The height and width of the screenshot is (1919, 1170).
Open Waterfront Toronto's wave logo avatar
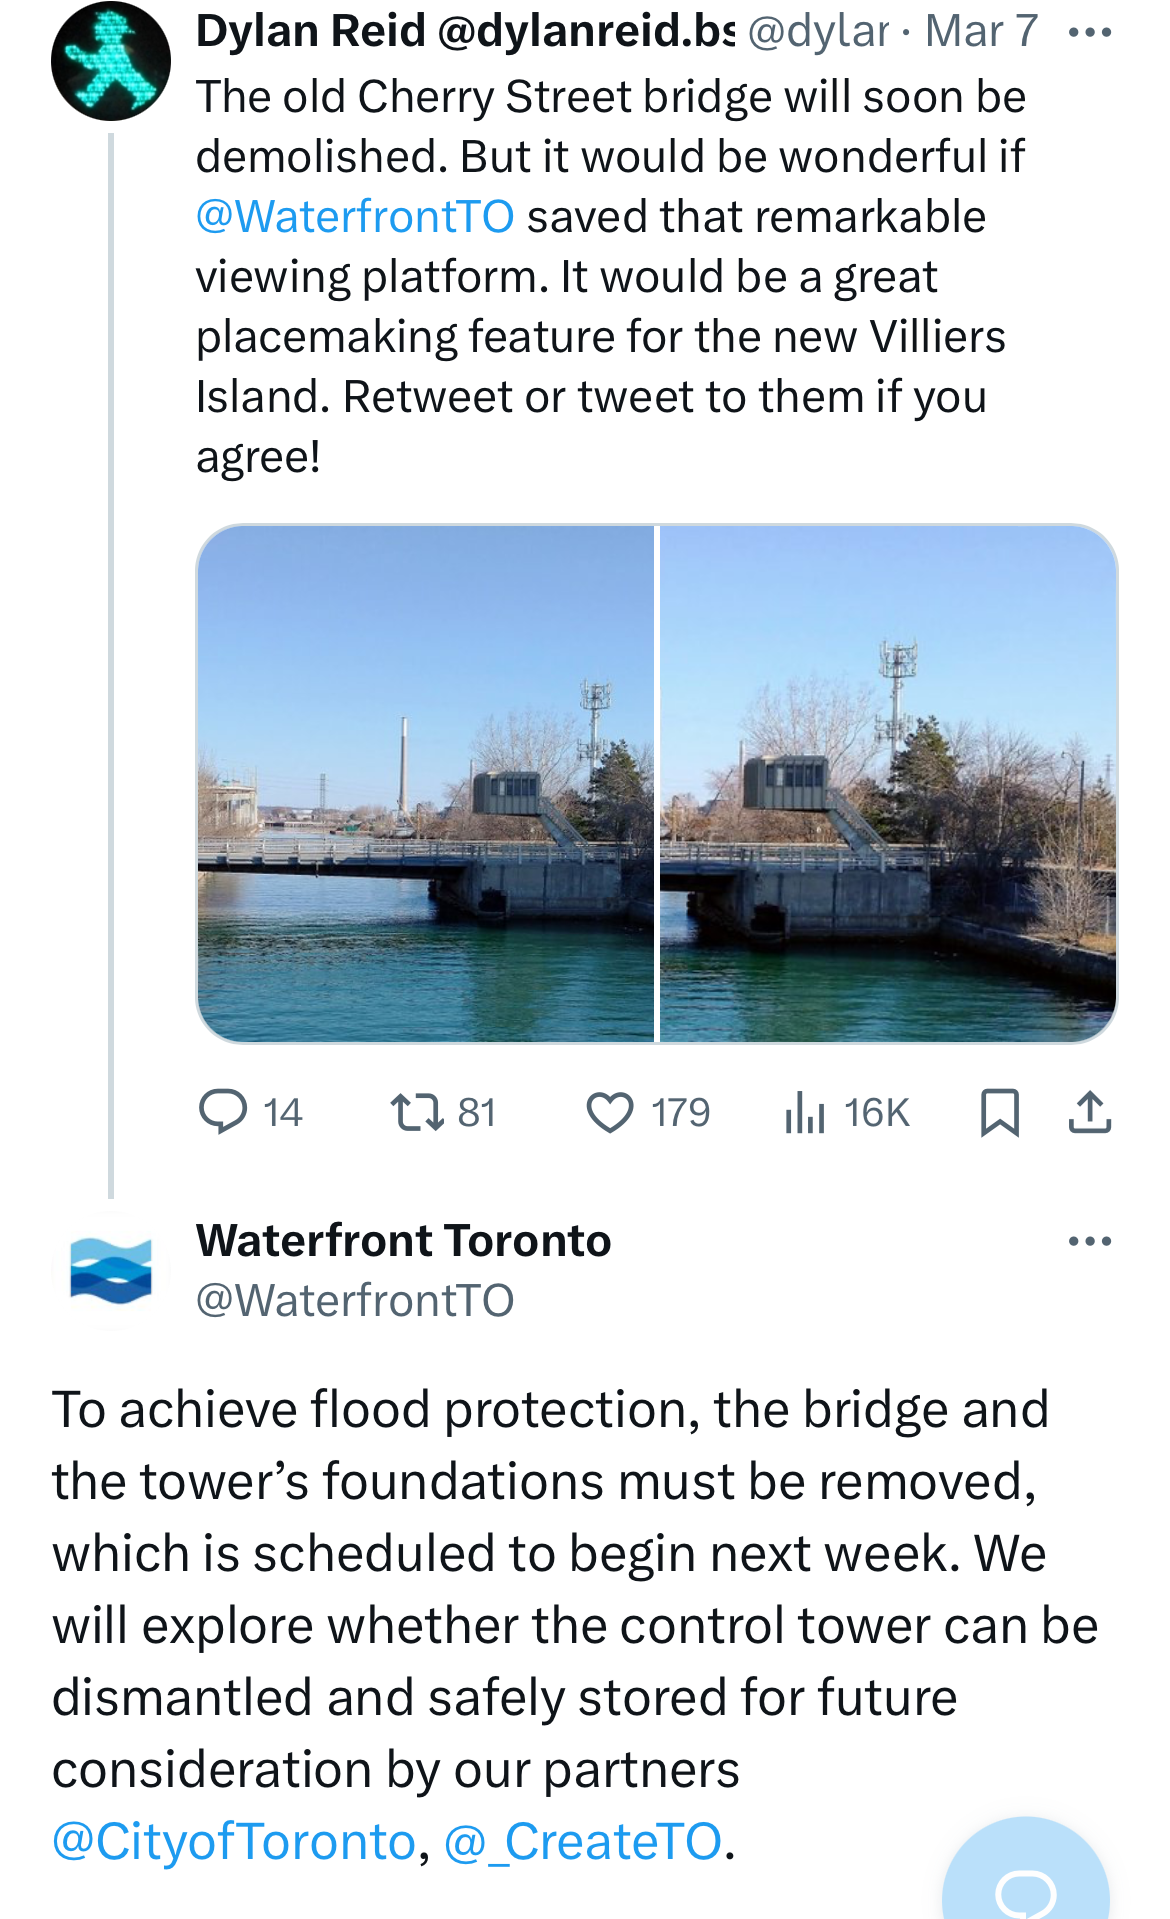pyautogui.click(x=110, y=1270)
